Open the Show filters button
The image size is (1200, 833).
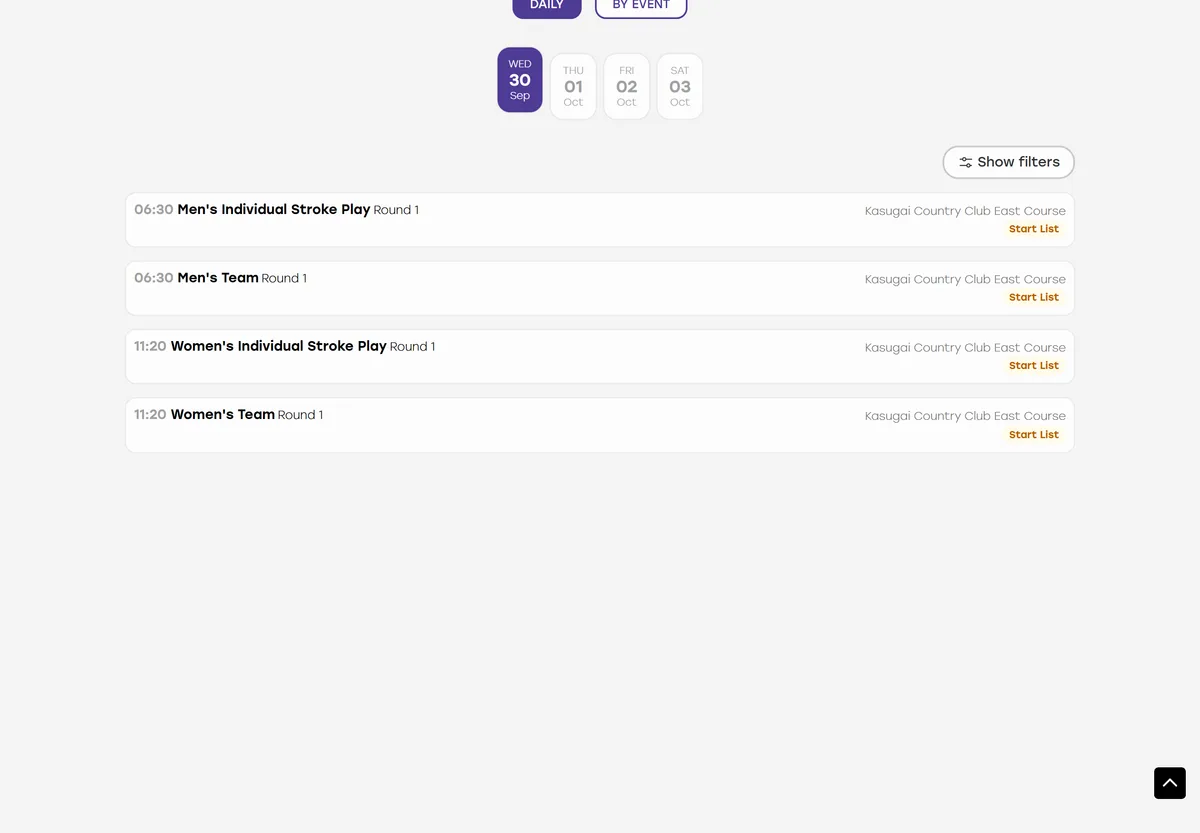[1009, 162]
